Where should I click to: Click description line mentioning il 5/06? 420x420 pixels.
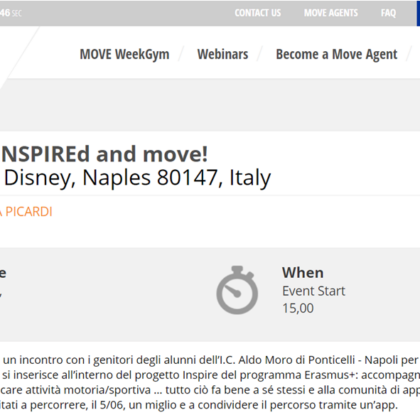coord(199,405)
